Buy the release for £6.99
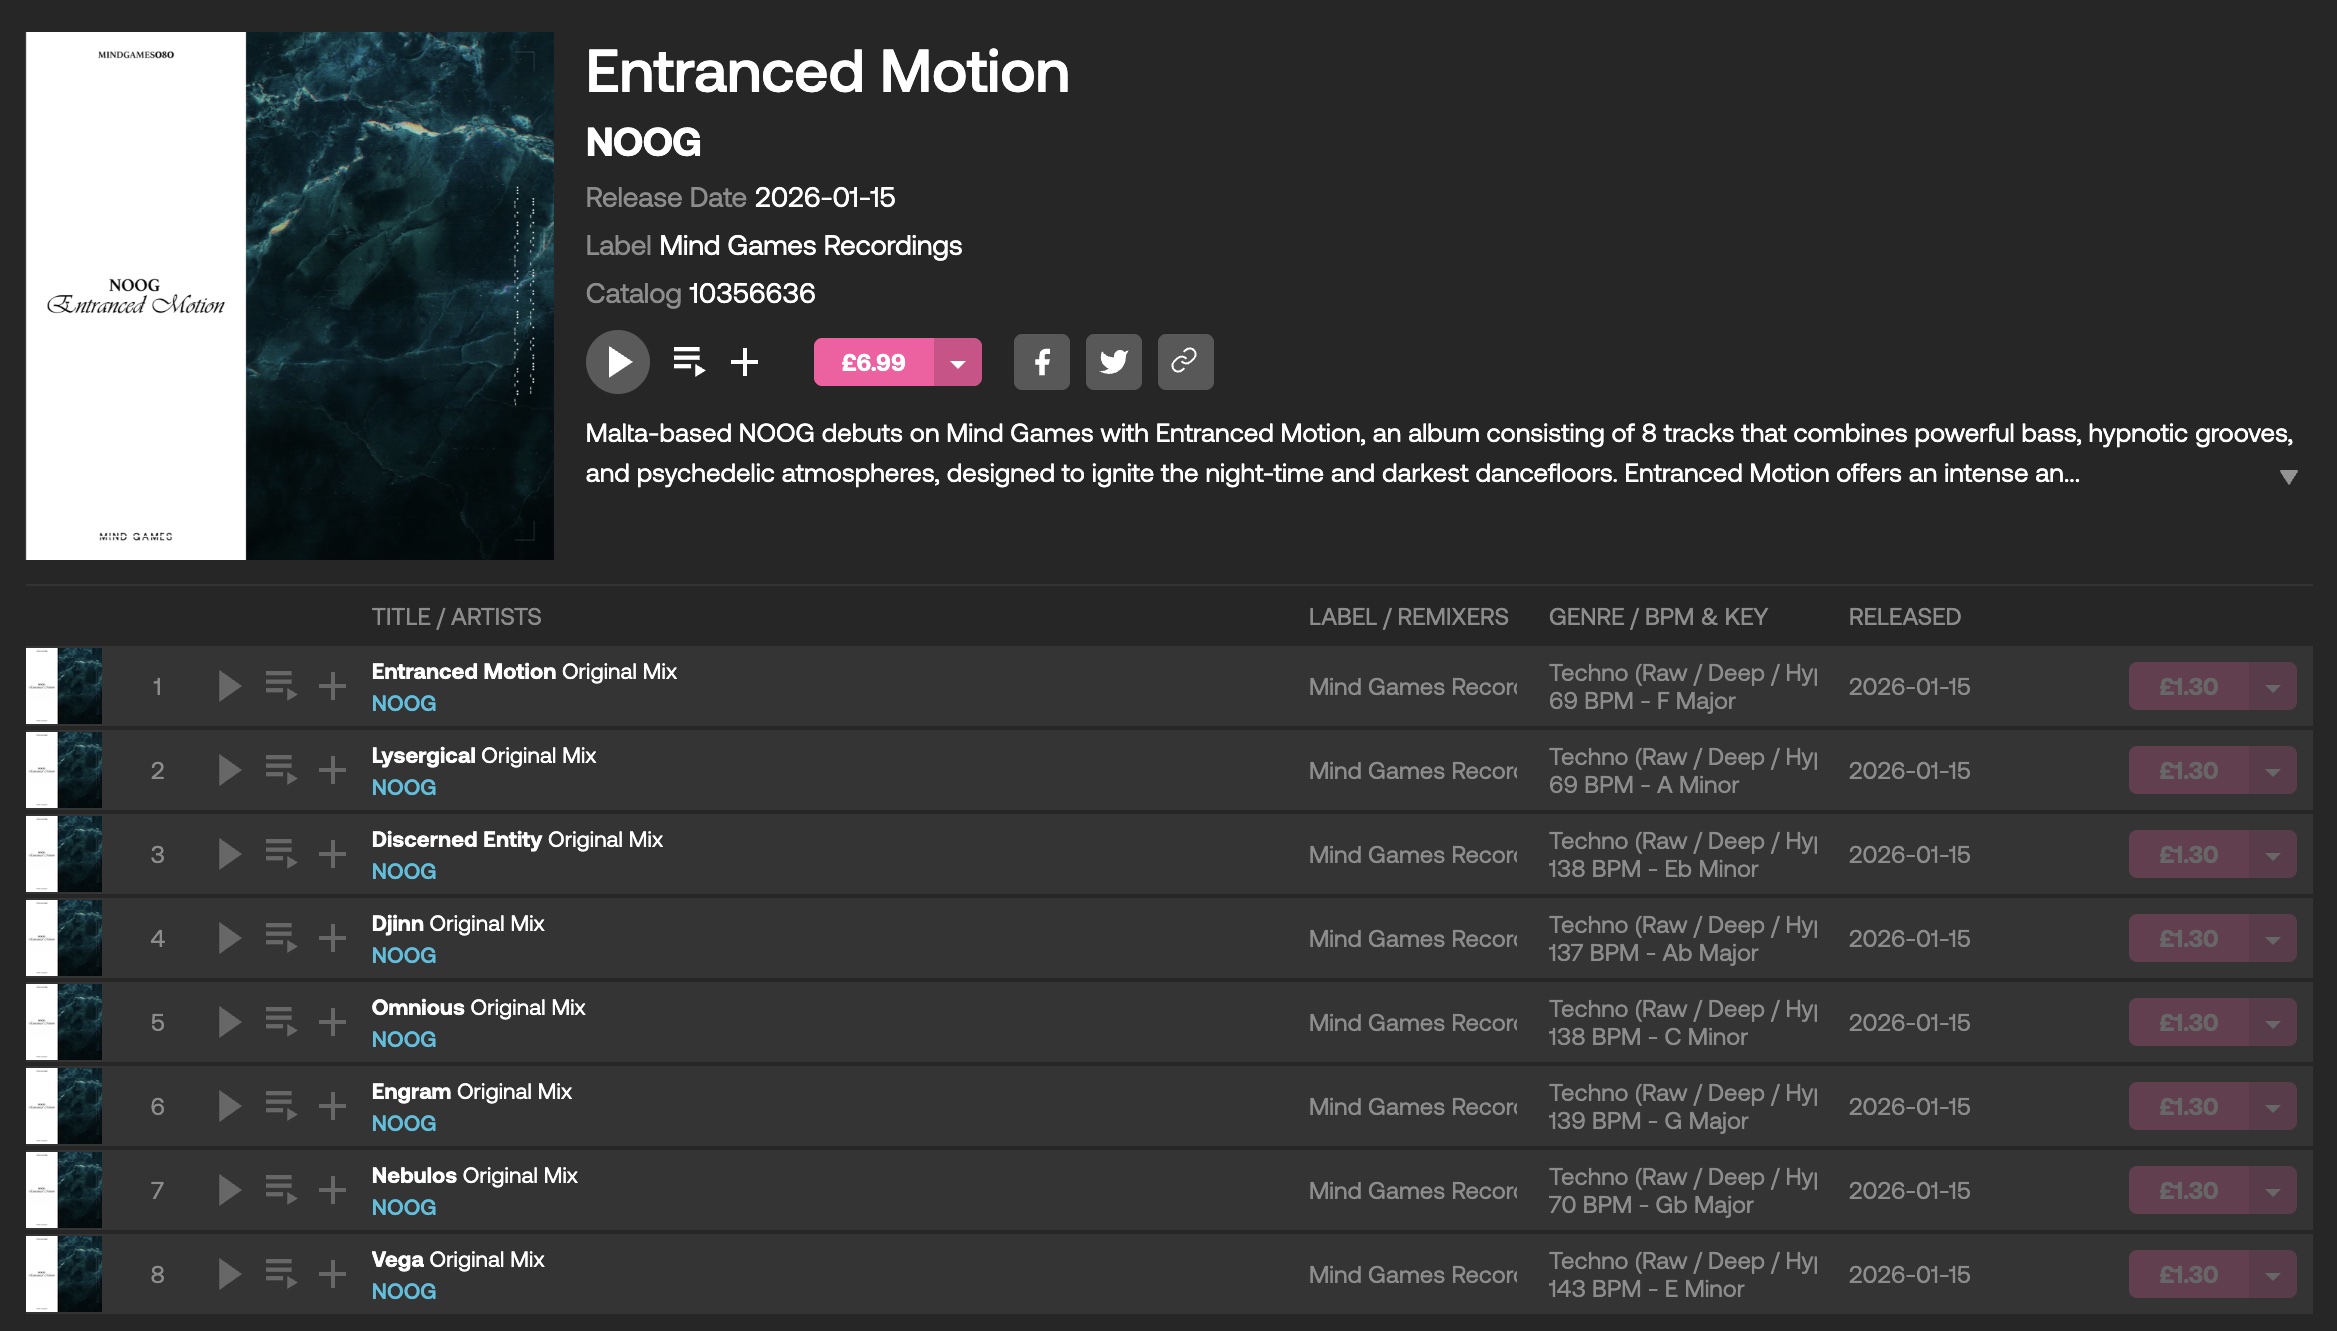Viewport: 2337px width, 1331px height. (873, 363)
